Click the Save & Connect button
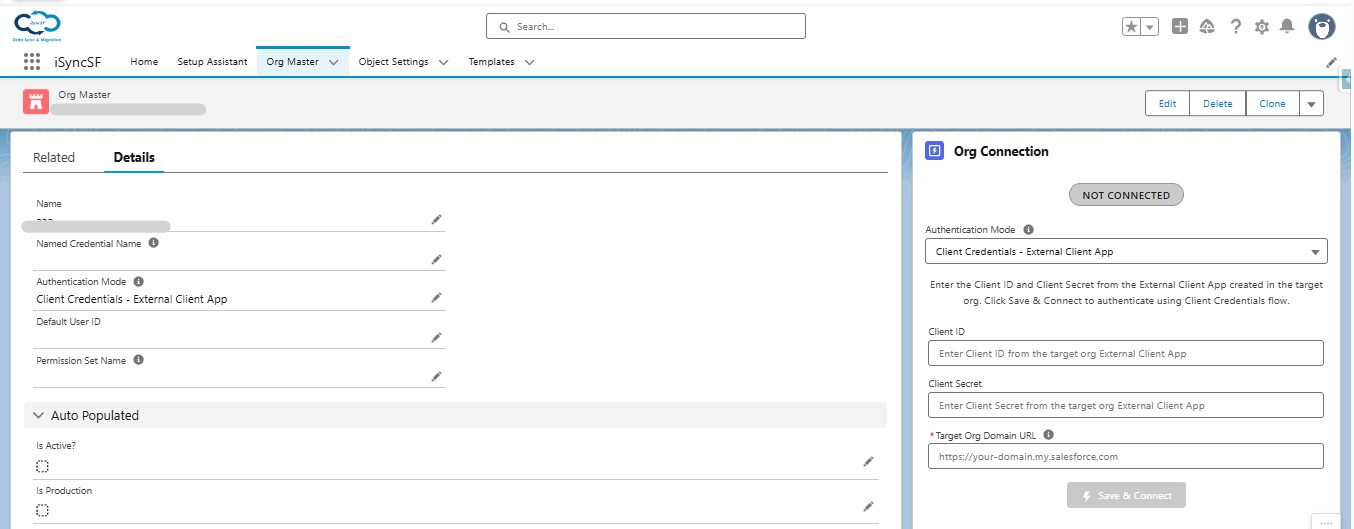This screenshot has width=1354, height=529. coord(1126,495)
